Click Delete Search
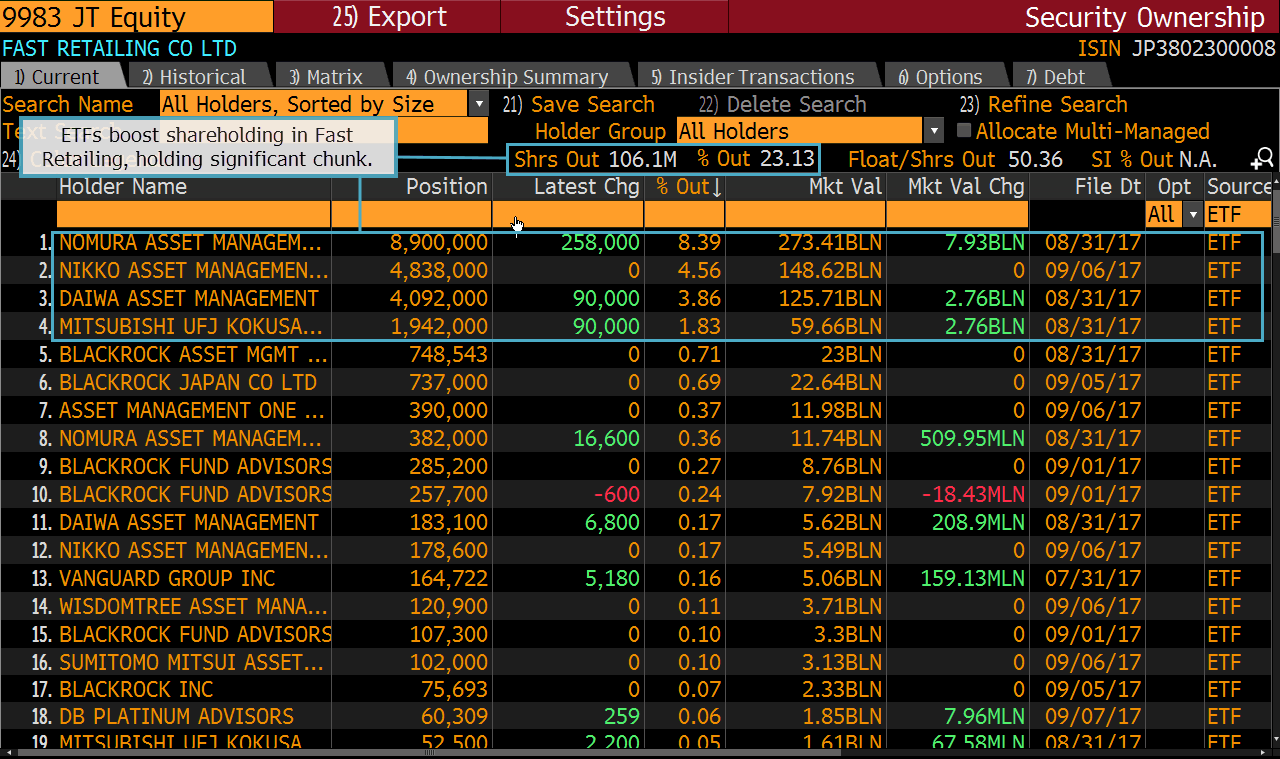 point(782,104)
